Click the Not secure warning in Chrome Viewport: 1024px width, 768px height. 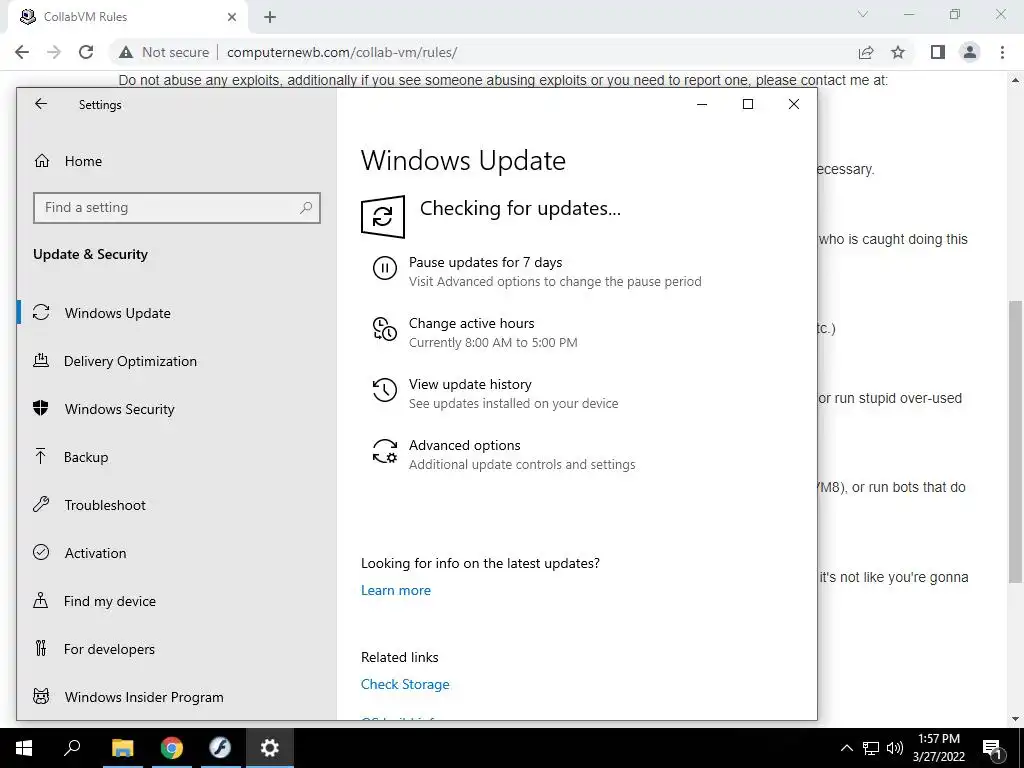164,52
